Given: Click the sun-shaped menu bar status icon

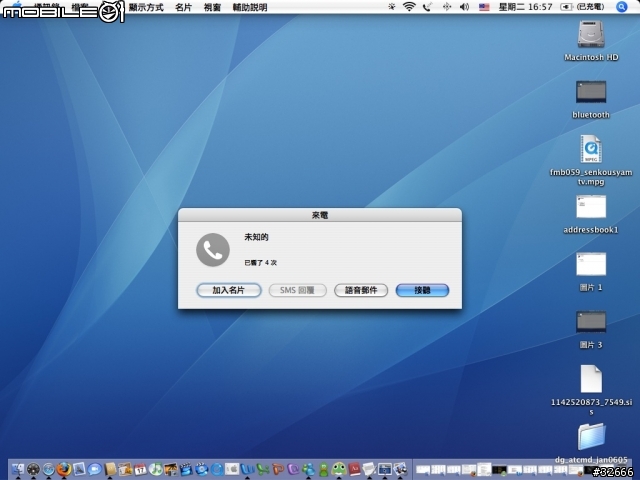Looking at the screenshot, I should tap(391, 7).
